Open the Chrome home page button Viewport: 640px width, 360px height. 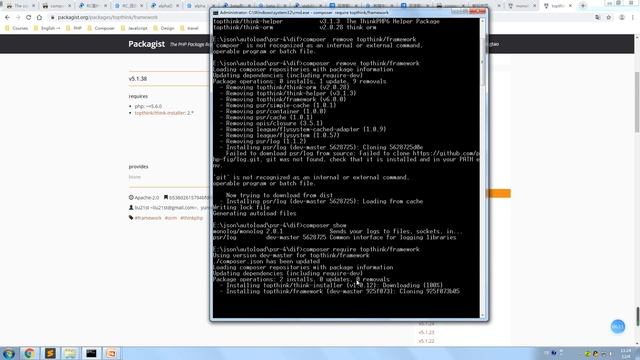tap(39, 18)
